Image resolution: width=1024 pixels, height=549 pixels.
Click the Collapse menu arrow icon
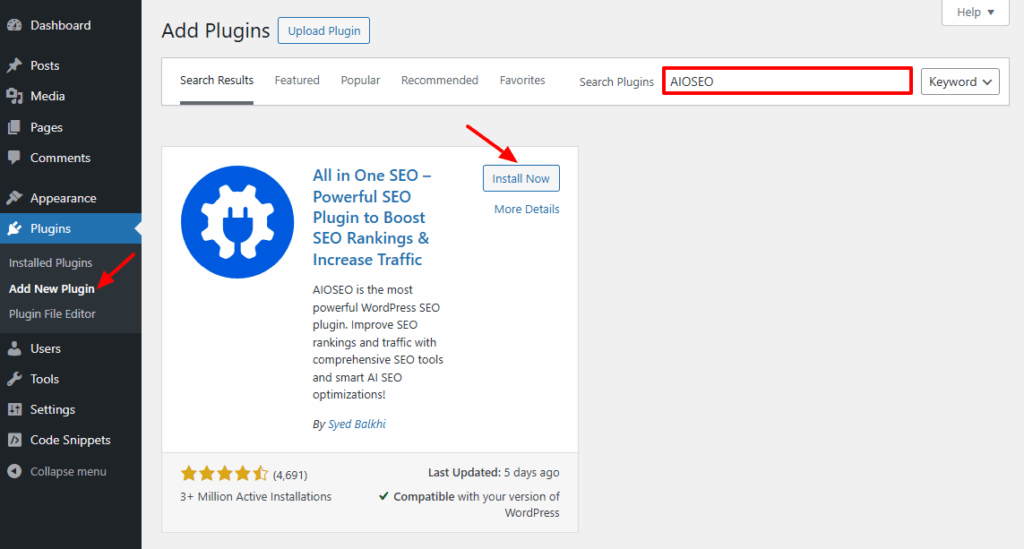tap(14, 471)
